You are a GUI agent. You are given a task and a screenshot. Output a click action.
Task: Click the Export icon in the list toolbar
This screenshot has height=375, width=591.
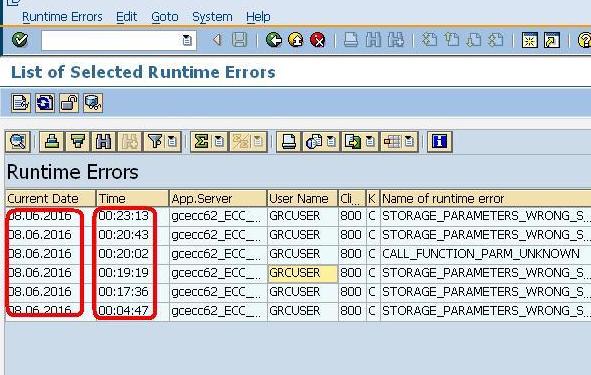tap(353, 142)
